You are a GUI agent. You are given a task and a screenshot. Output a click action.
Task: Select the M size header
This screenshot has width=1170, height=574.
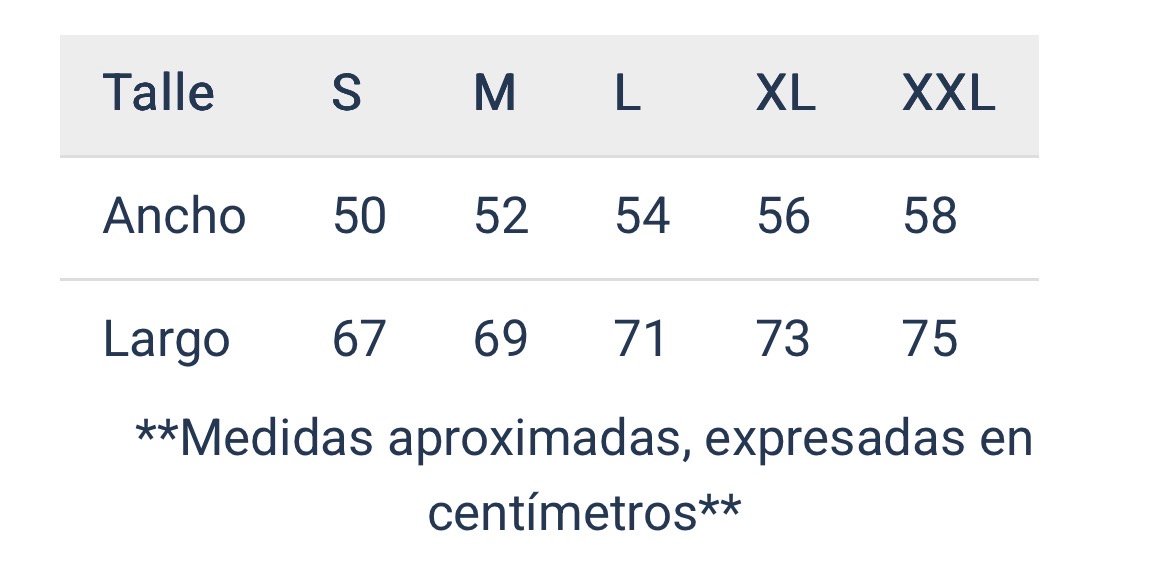(x=495, y=94)
